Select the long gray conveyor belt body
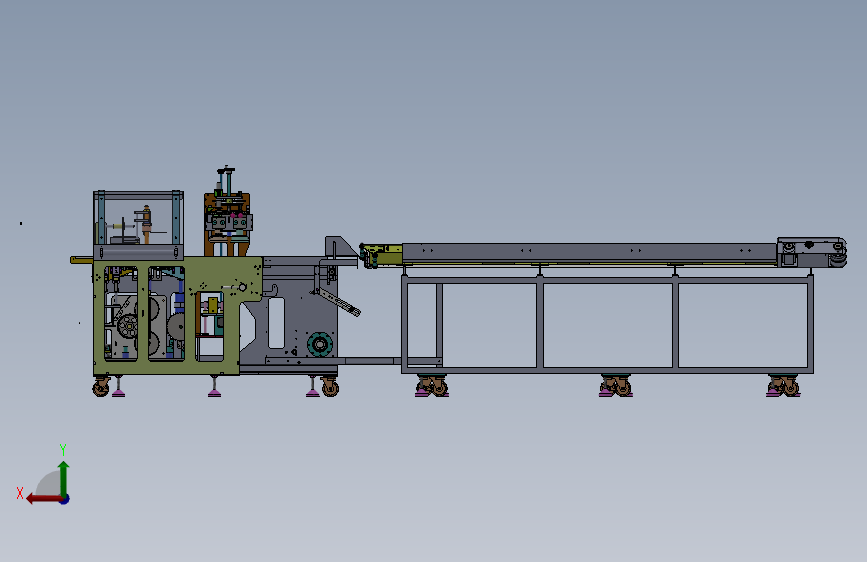This screenshot has width=867, height=562. pos(589,252)
